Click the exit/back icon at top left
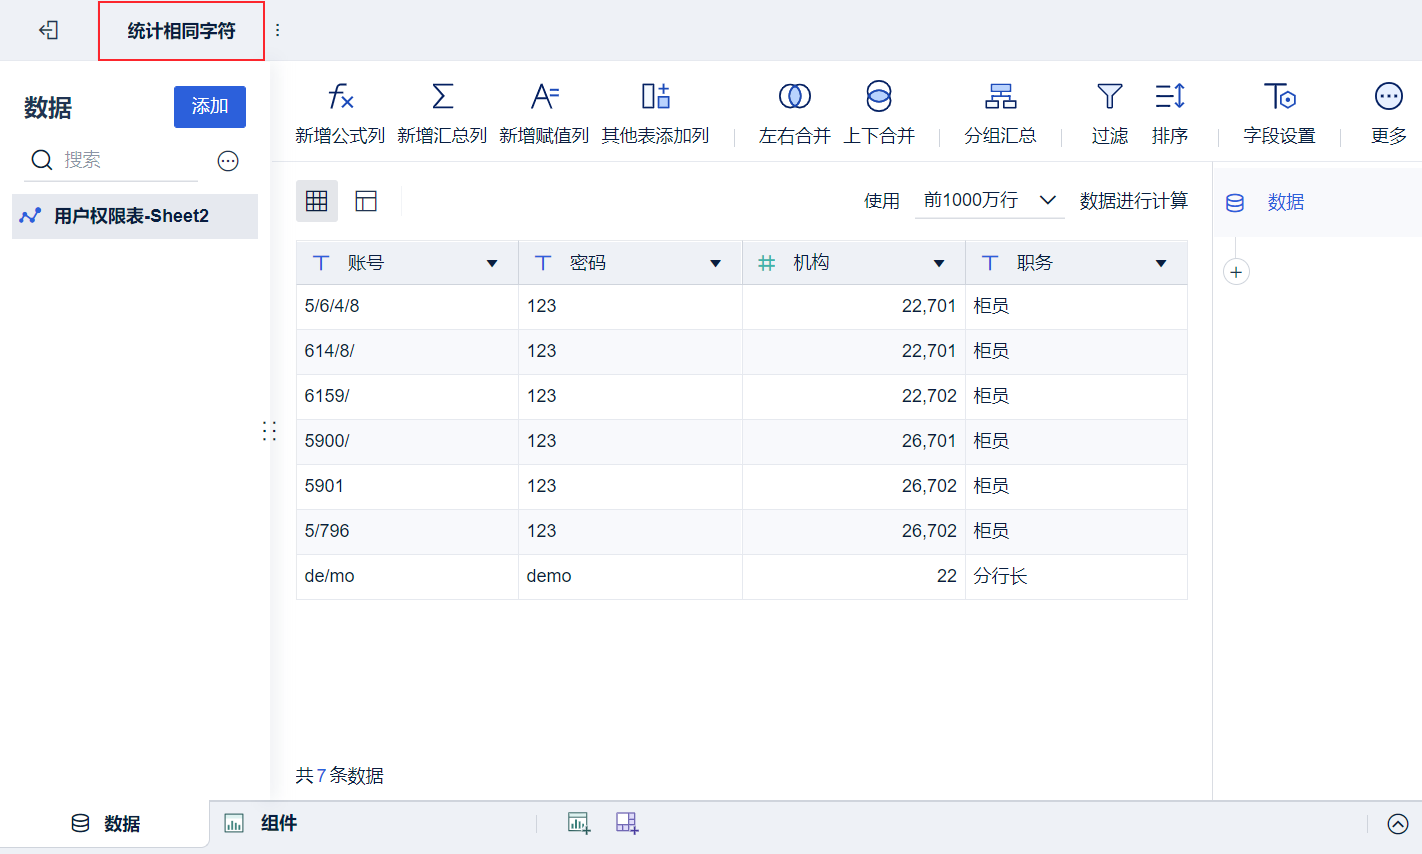The width and height of the screenshot is (1422, 854). (48, 30)
